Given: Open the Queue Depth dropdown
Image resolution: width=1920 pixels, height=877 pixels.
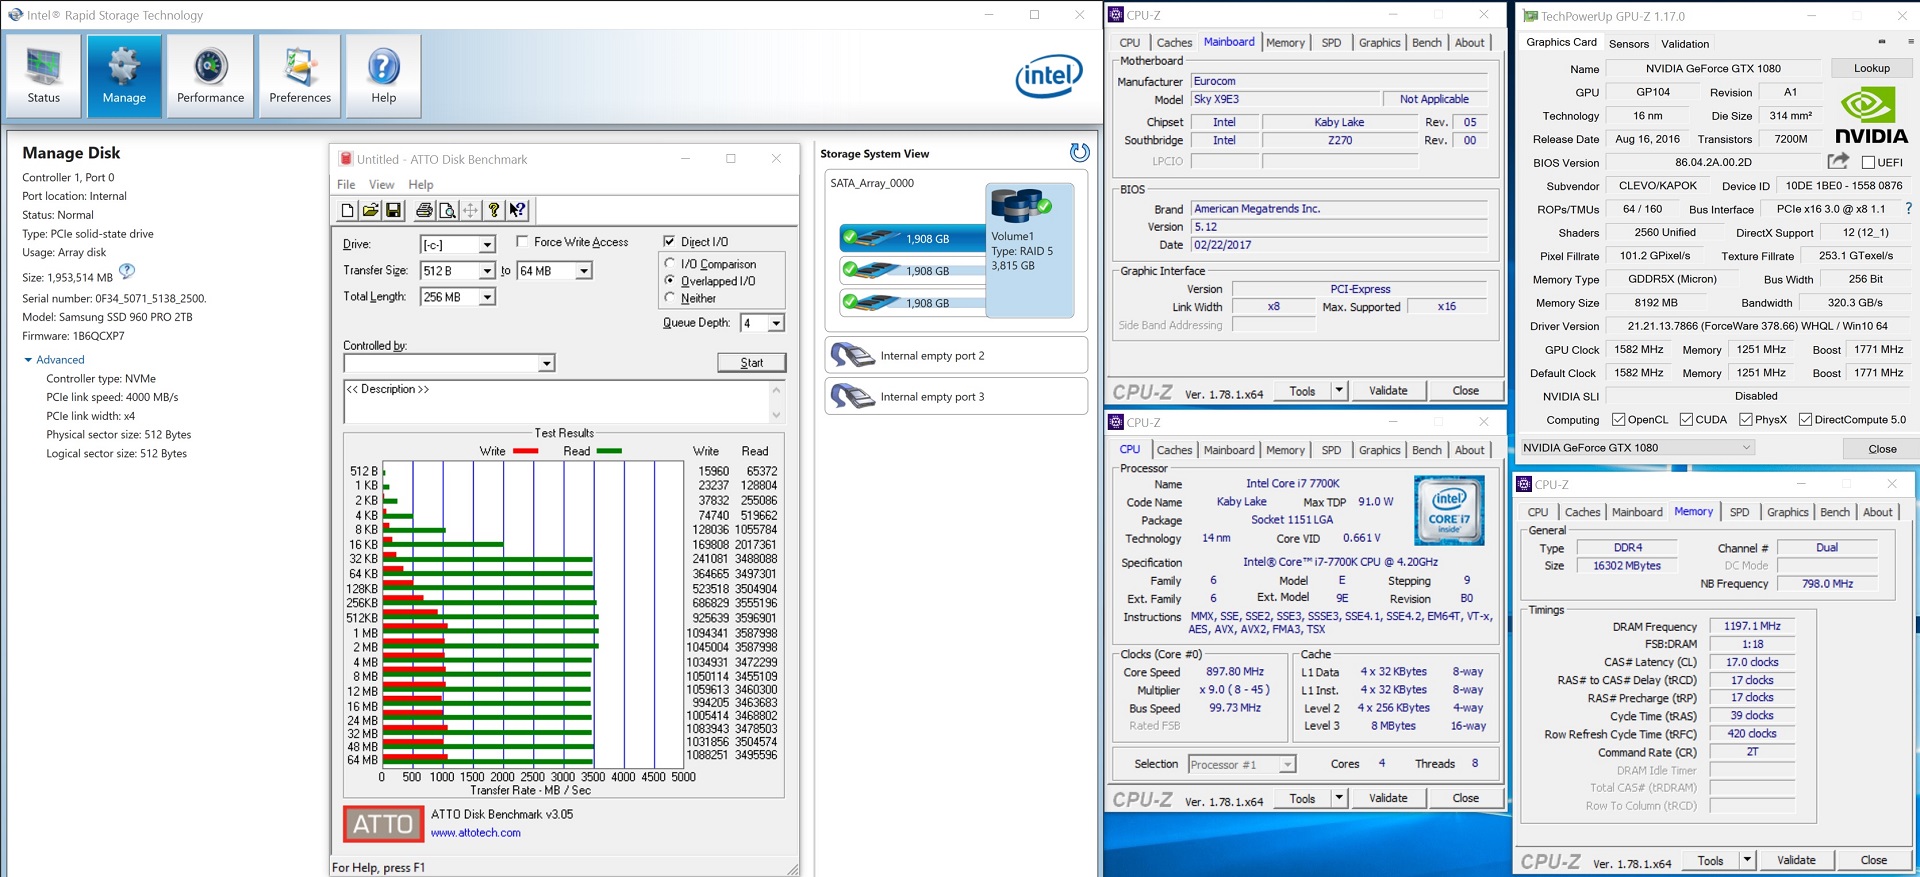Looking at the screenshot, I should click(x=776, y=323).
